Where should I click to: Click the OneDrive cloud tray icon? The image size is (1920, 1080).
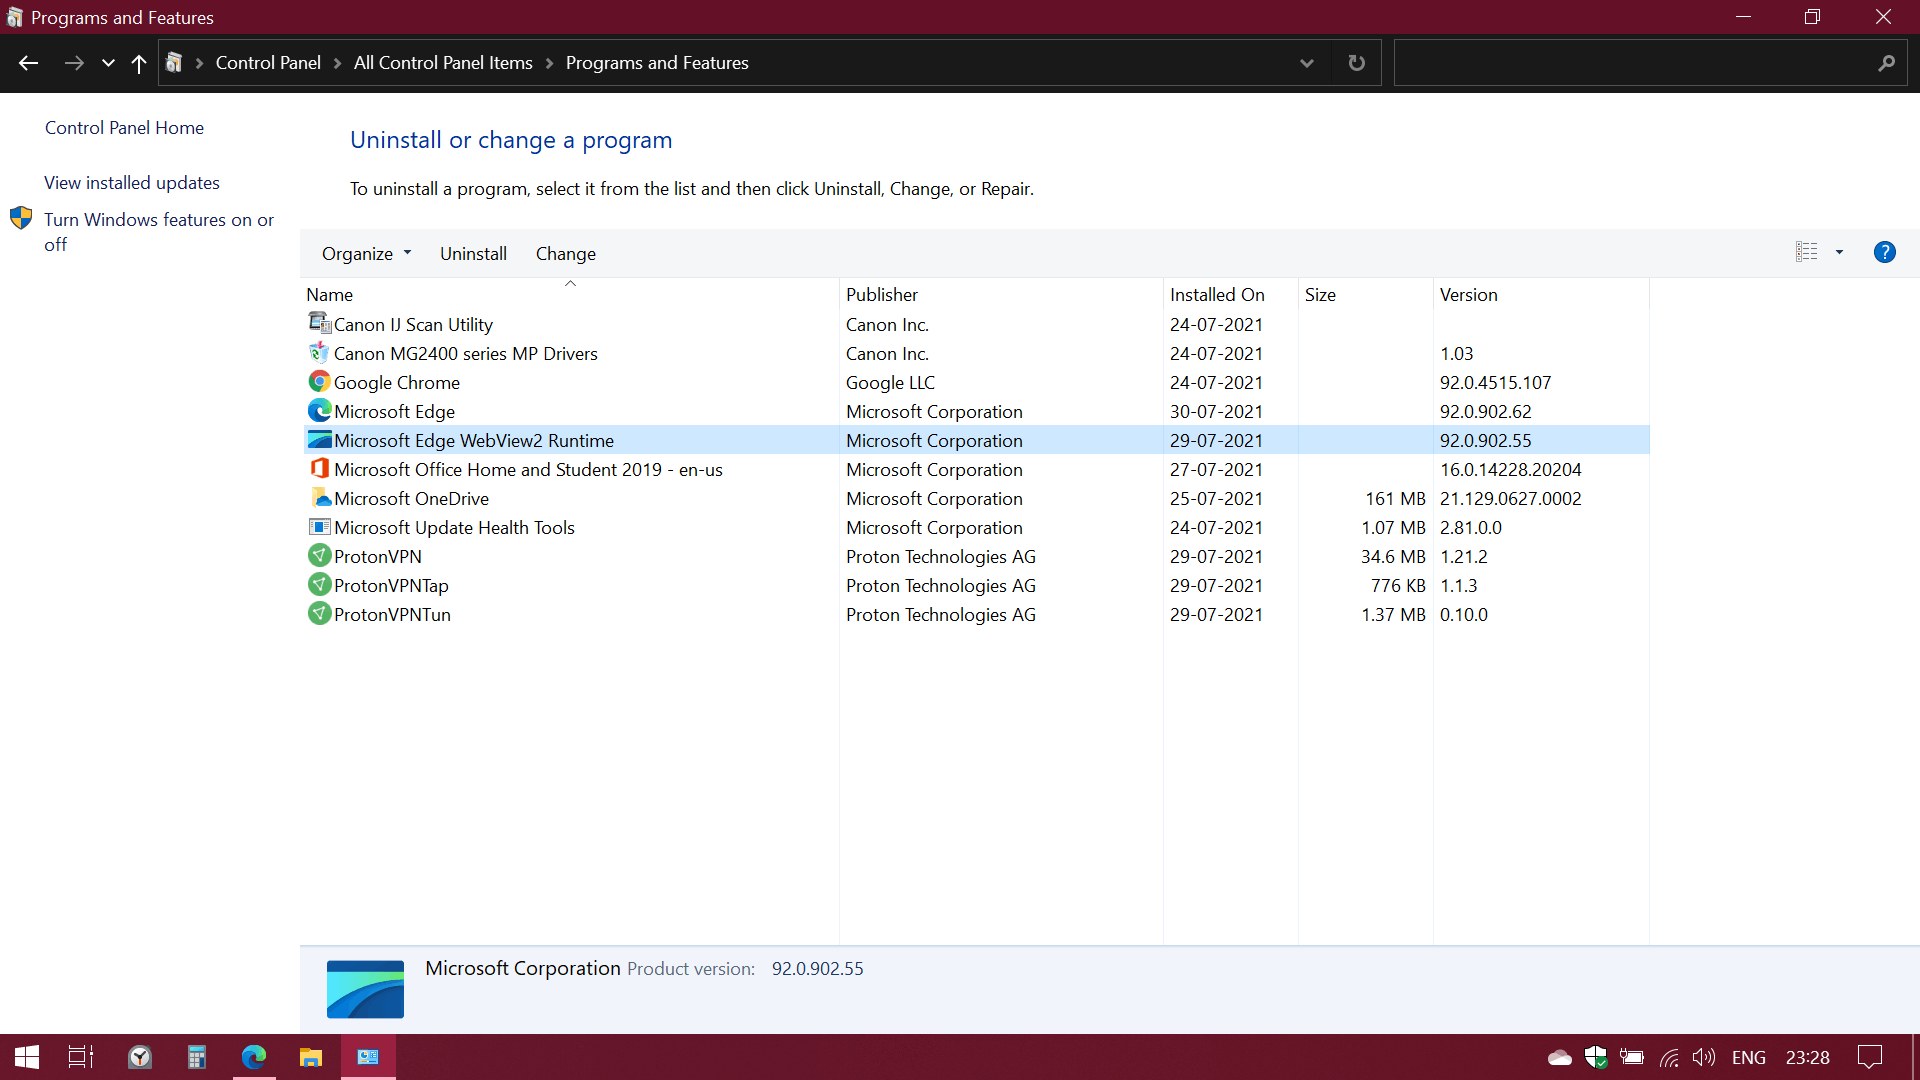tap(1559, 1057)
